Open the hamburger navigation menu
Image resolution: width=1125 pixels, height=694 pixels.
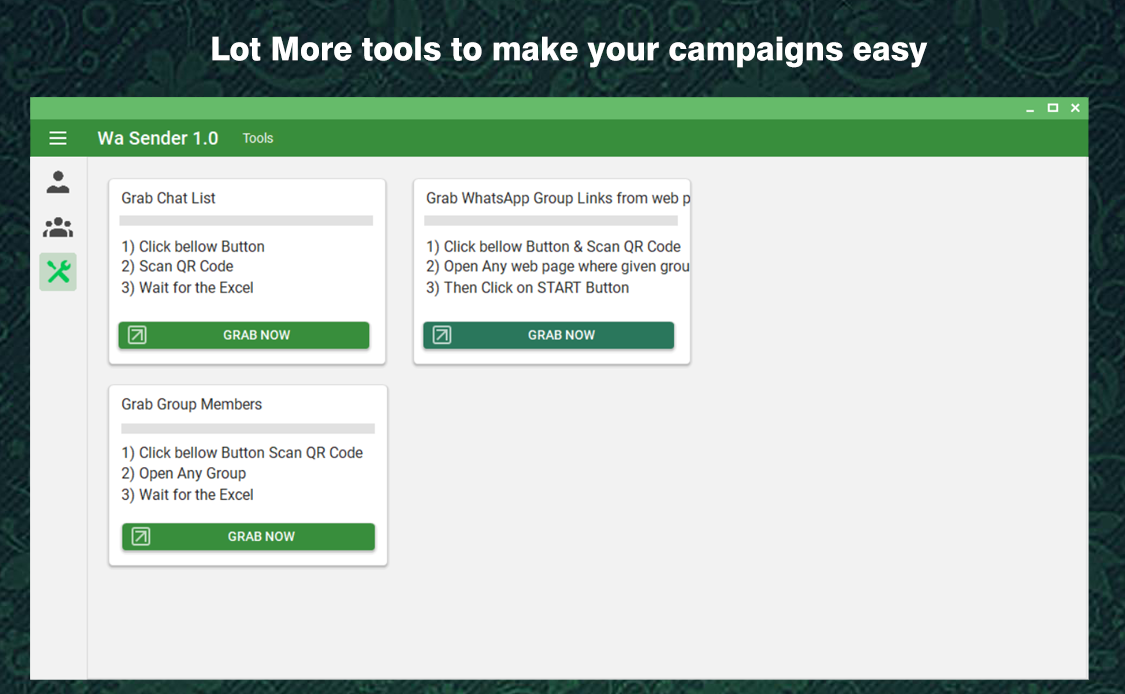[58, 138]
